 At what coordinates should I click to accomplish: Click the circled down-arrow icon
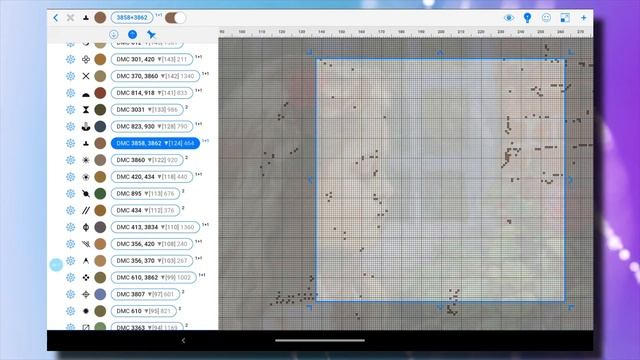(x=113, y=34)
